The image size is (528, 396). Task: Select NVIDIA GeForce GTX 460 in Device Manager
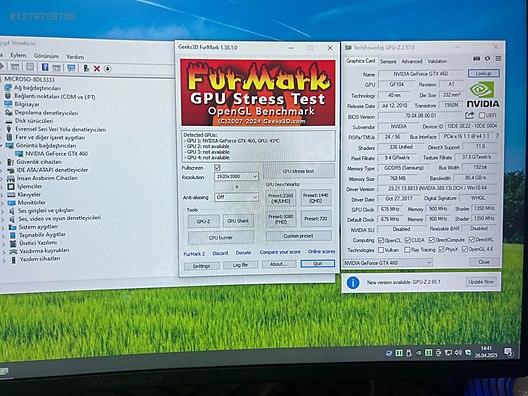pyautogui.click(x=57, y=154)
